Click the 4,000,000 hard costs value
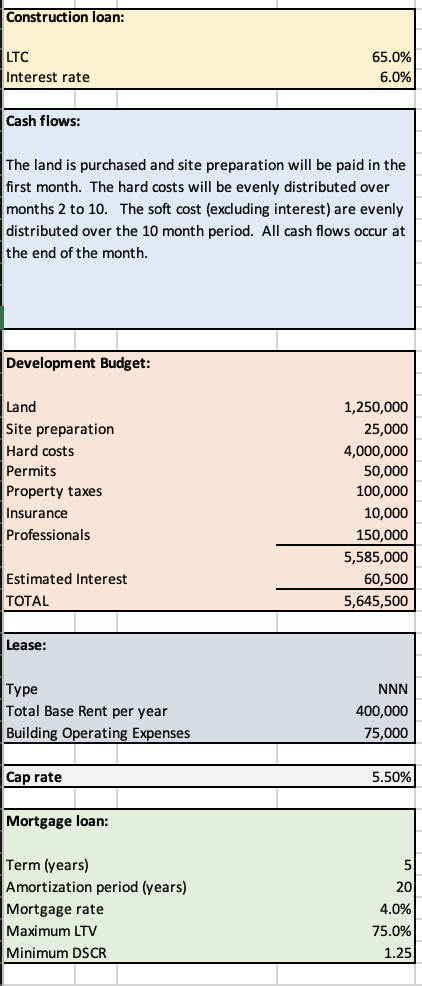This screenshot has width=422, height=986. (x=376, y=451)
